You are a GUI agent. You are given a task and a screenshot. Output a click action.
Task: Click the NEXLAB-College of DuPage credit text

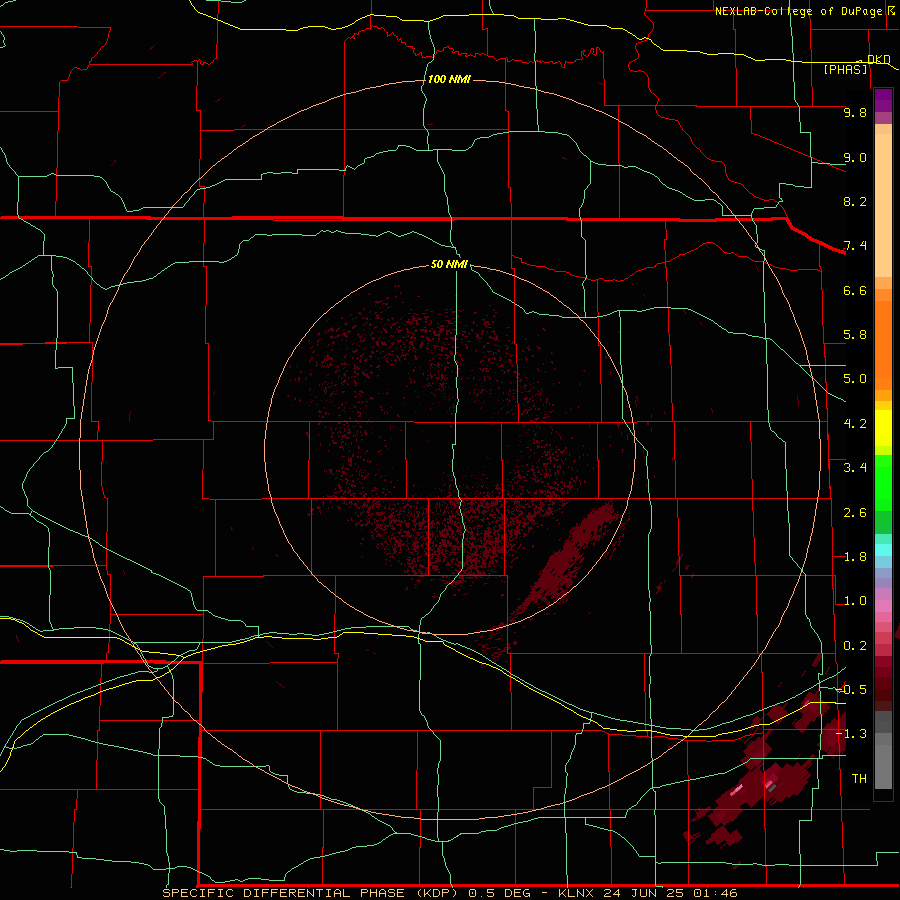tap(800, 11)
